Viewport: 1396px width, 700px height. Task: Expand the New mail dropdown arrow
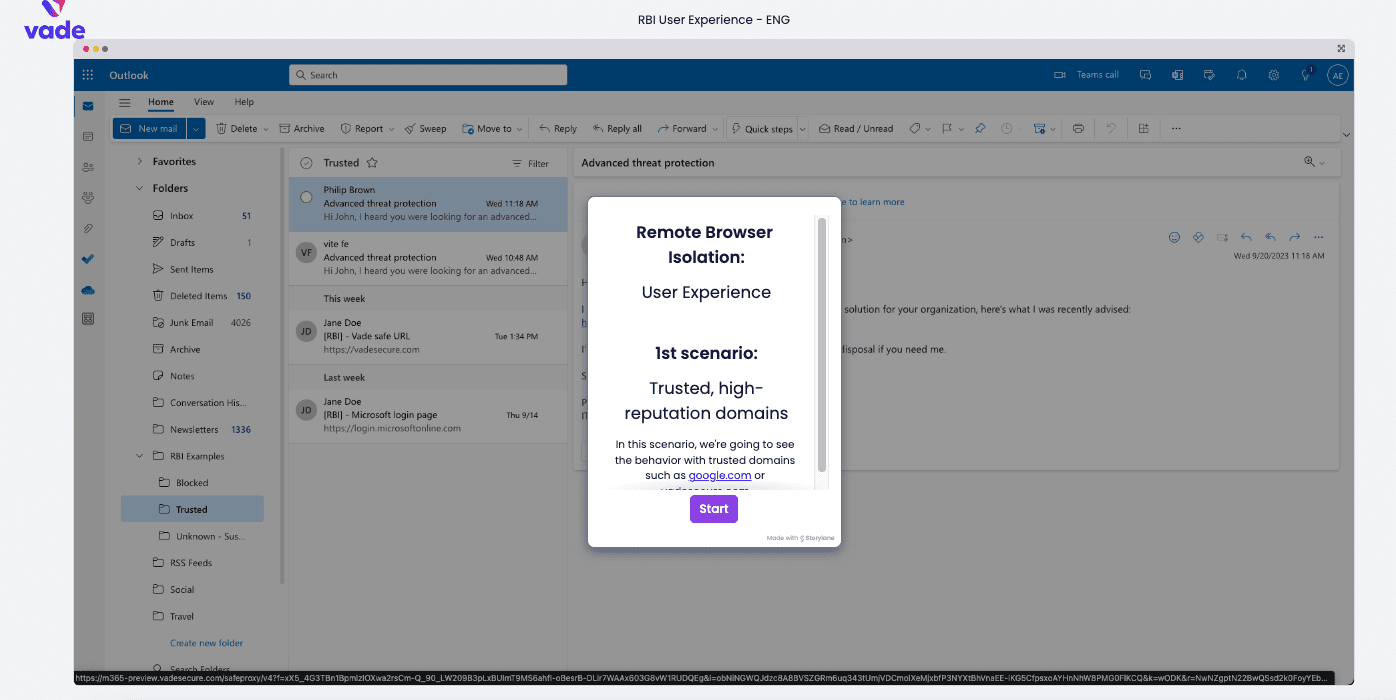[x=196, y=128]
